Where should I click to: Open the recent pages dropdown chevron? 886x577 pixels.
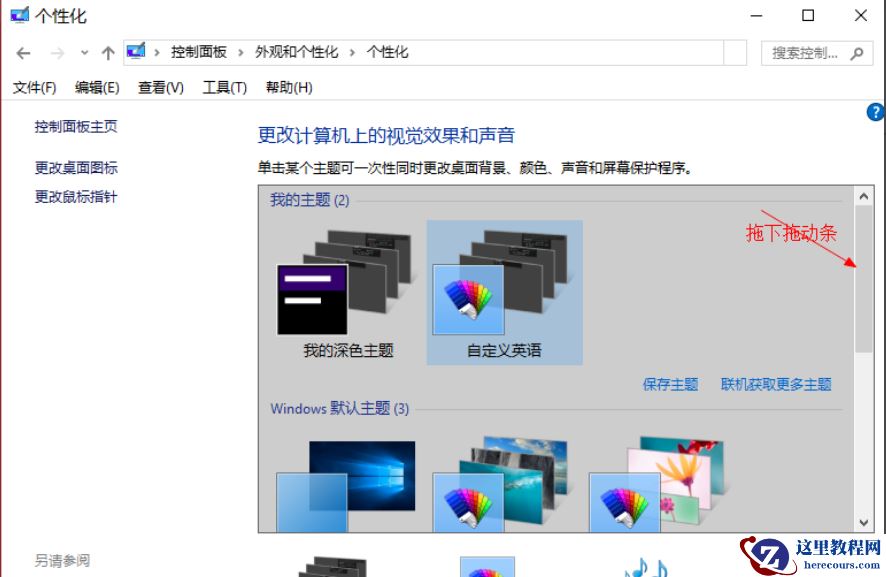84,51
